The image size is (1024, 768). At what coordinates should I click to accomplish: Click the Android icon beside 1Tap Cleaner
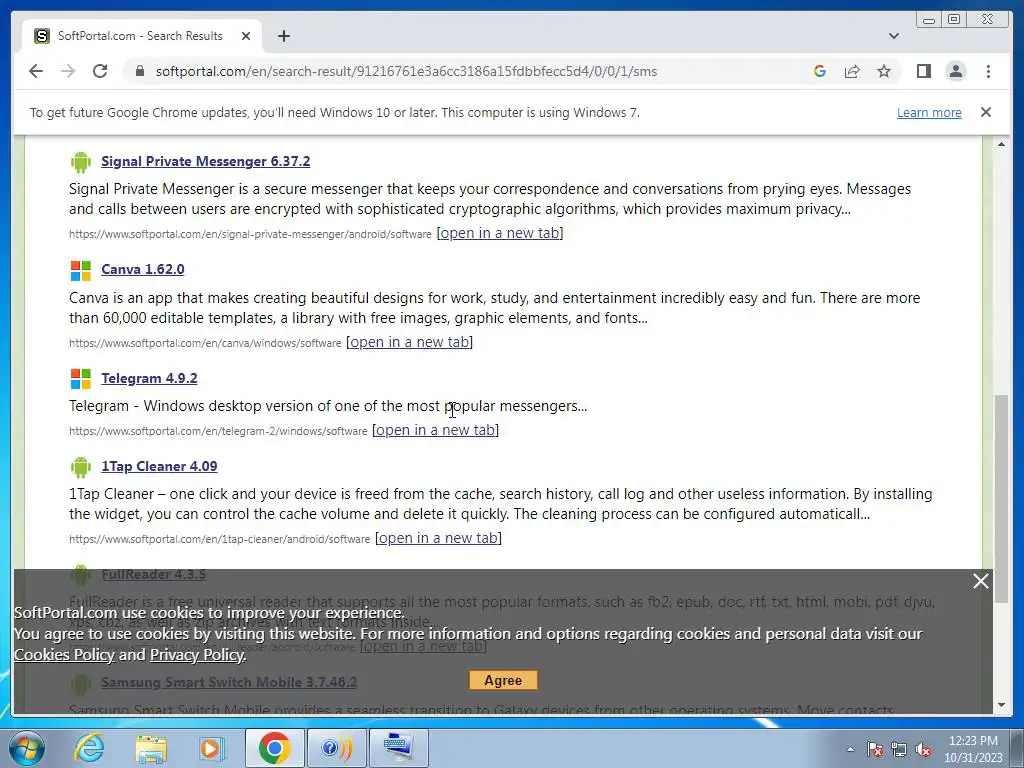click(80, 467)
